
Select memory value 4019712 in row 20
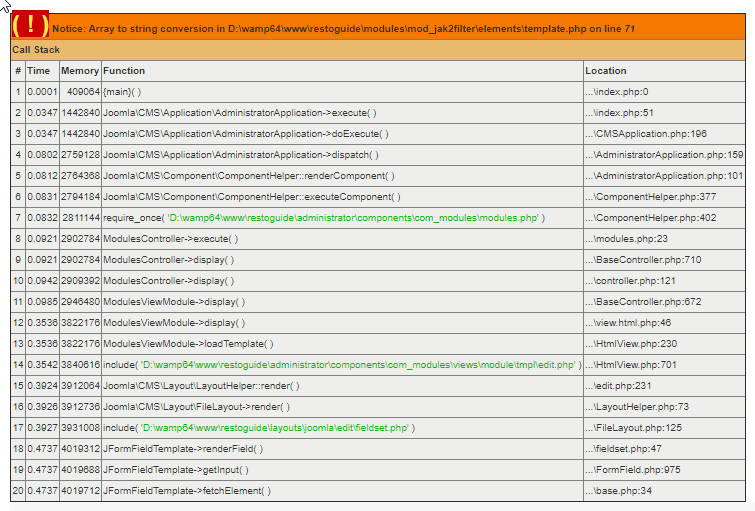80,491
